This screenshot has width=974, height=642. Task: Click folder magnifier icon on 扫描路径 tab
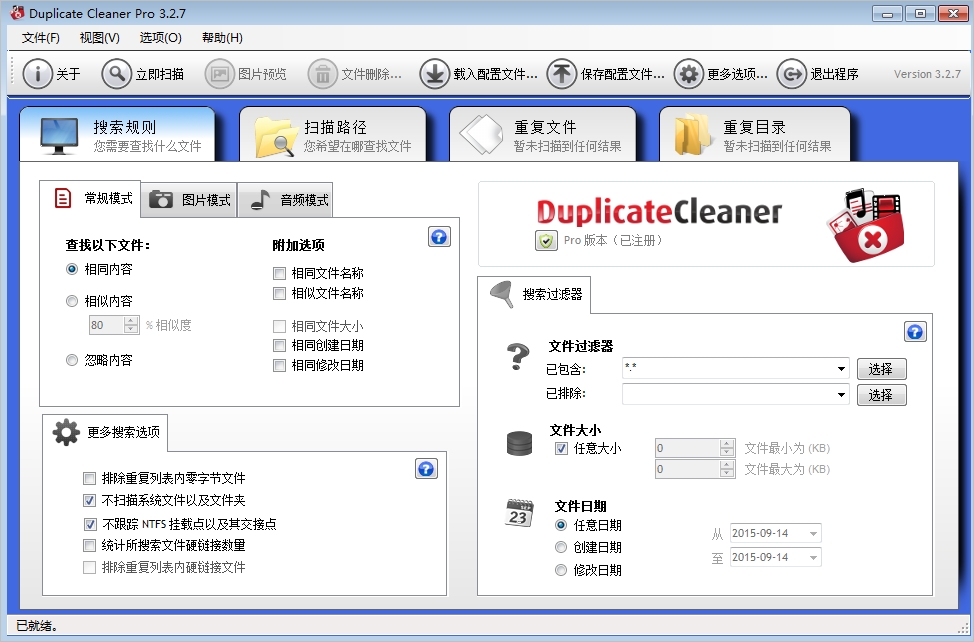click(x=276, y=137)
